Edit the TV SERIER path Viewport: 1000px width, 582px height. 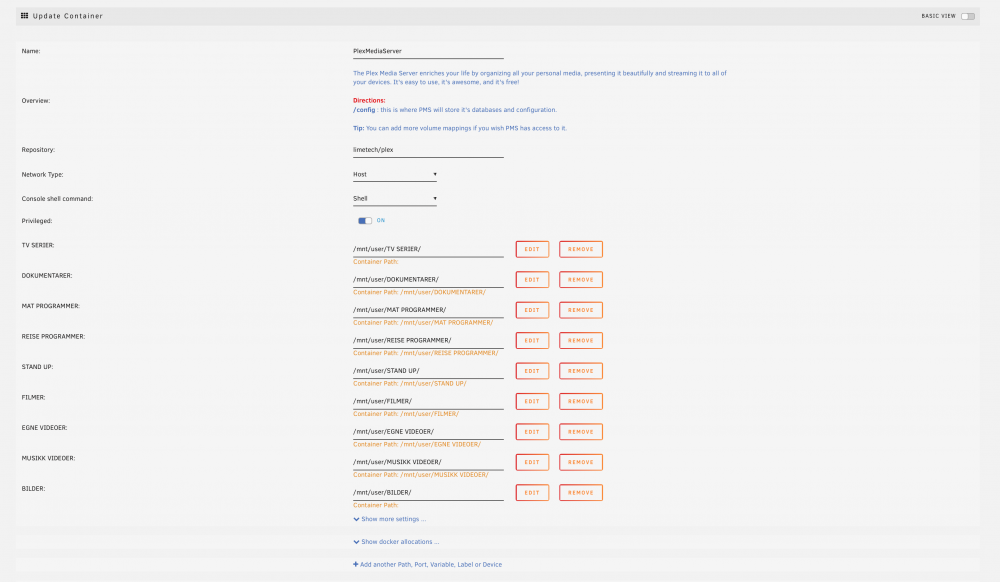532,249
